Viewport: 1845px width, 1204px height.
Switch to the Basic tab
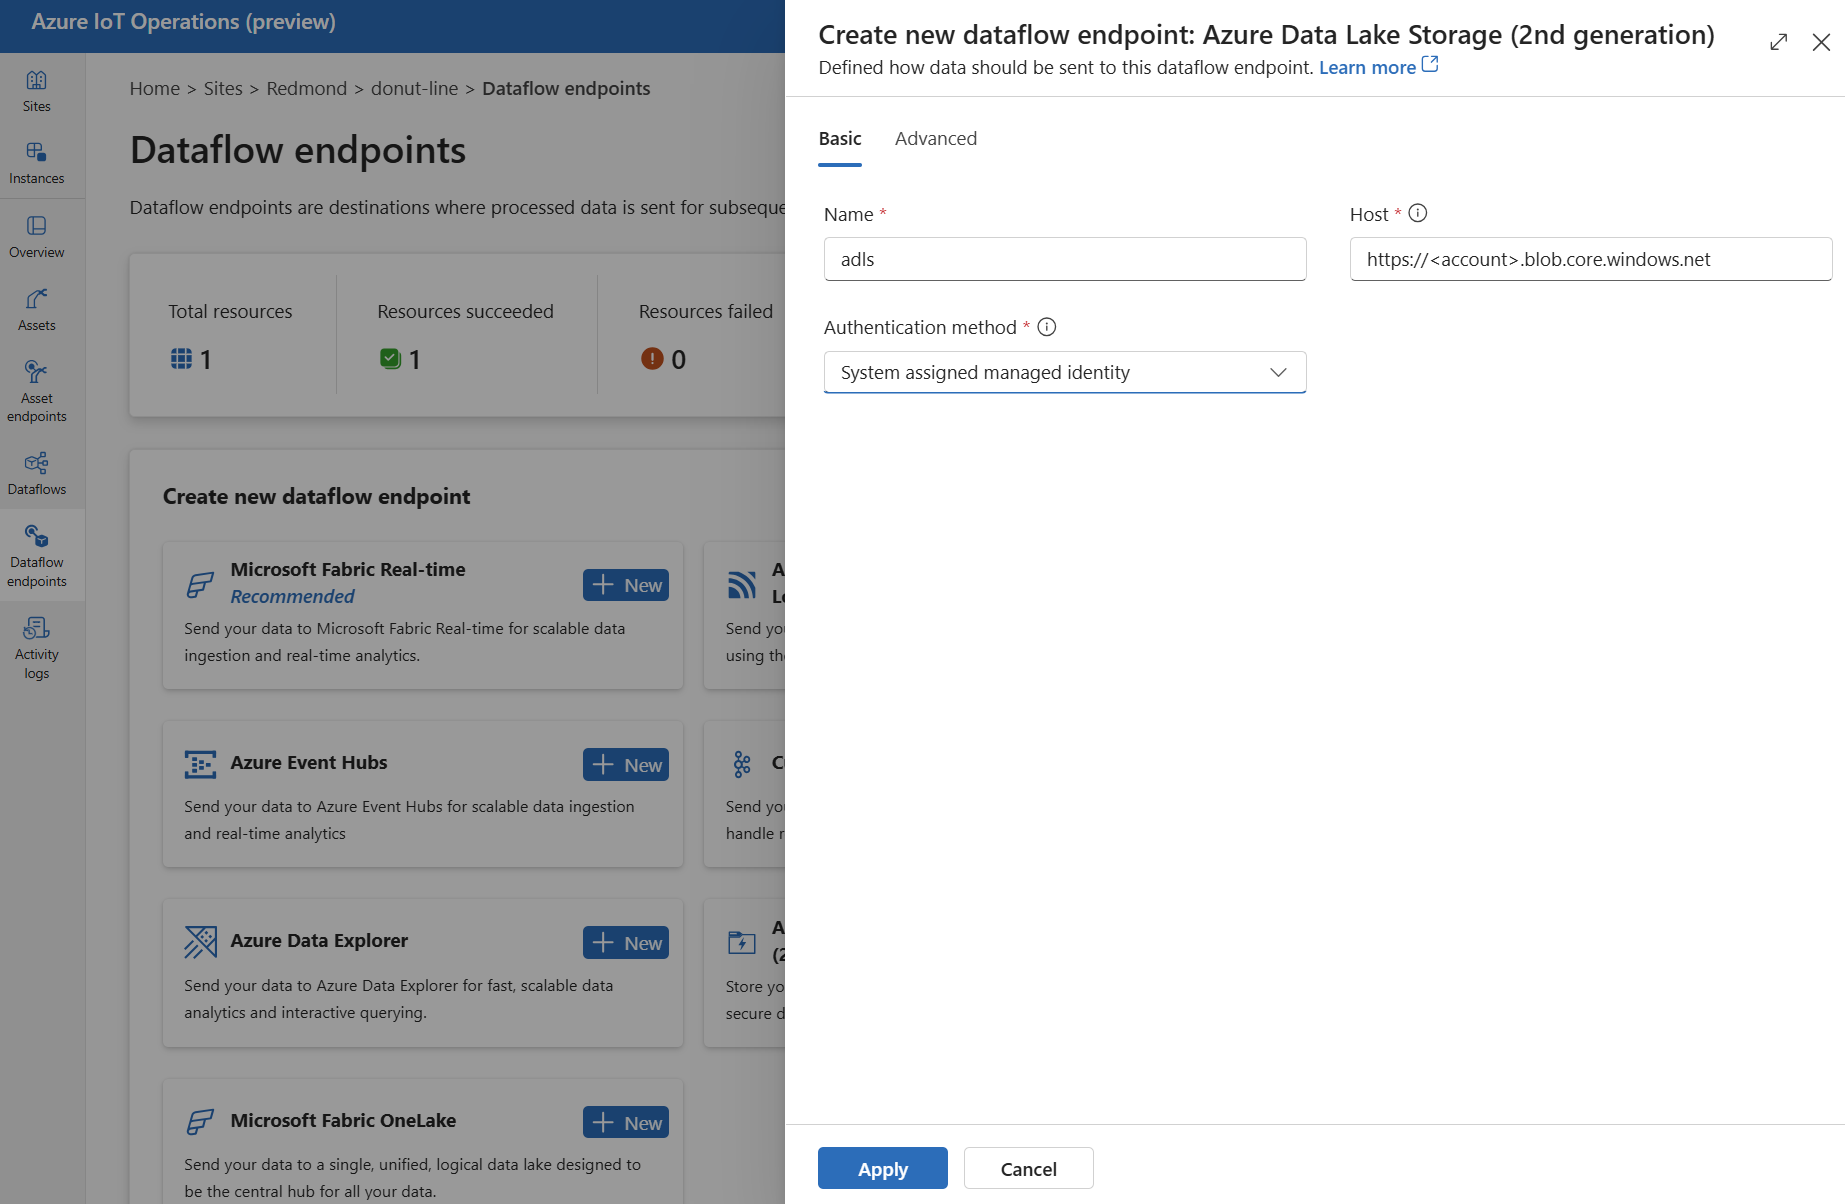[840, 139]
